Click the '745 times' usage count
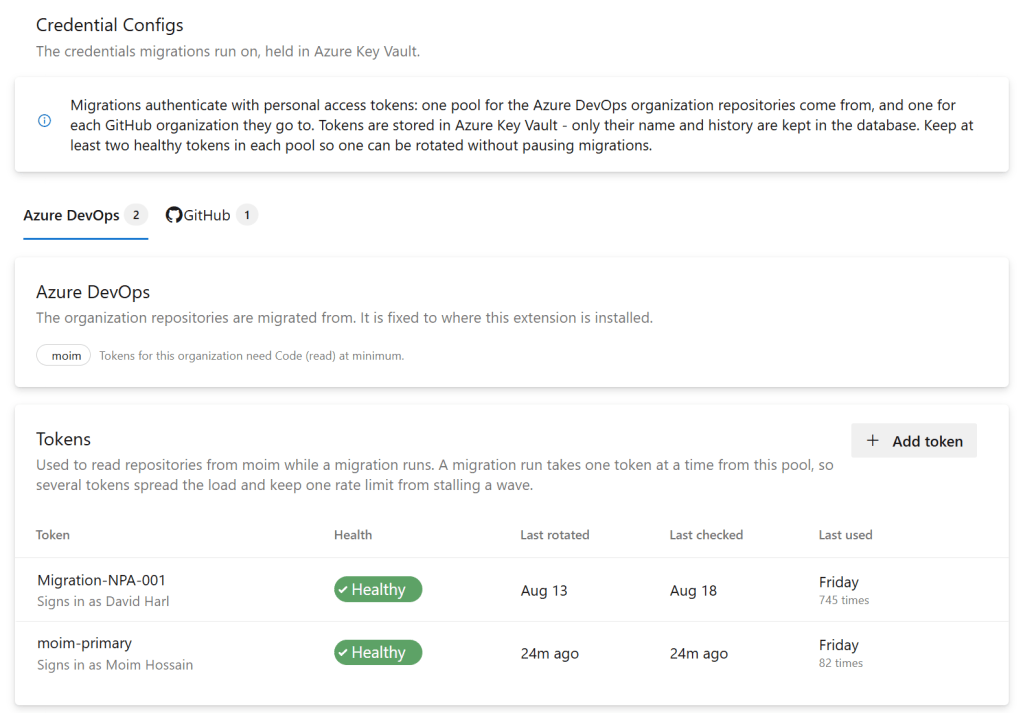Viewport: 1023px width, 713px height. coord(844,600)
